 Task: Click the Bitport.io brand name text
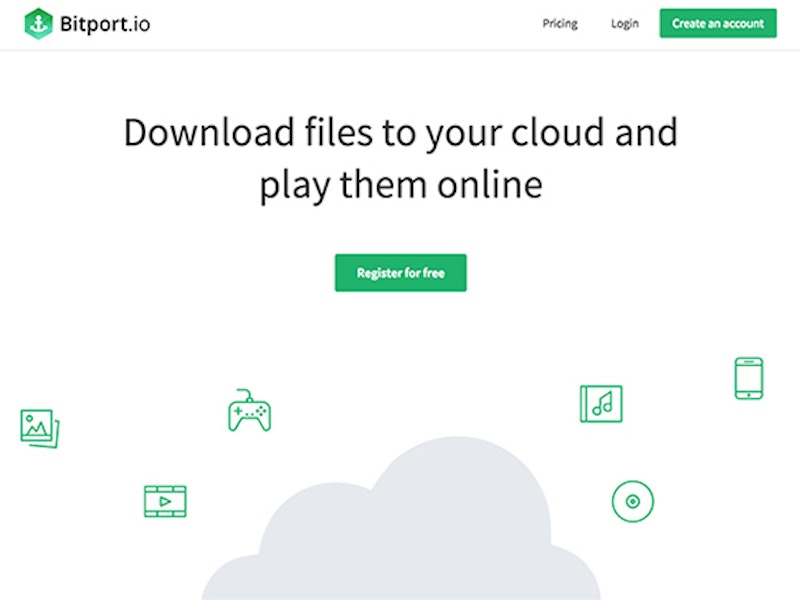[103, 23]
